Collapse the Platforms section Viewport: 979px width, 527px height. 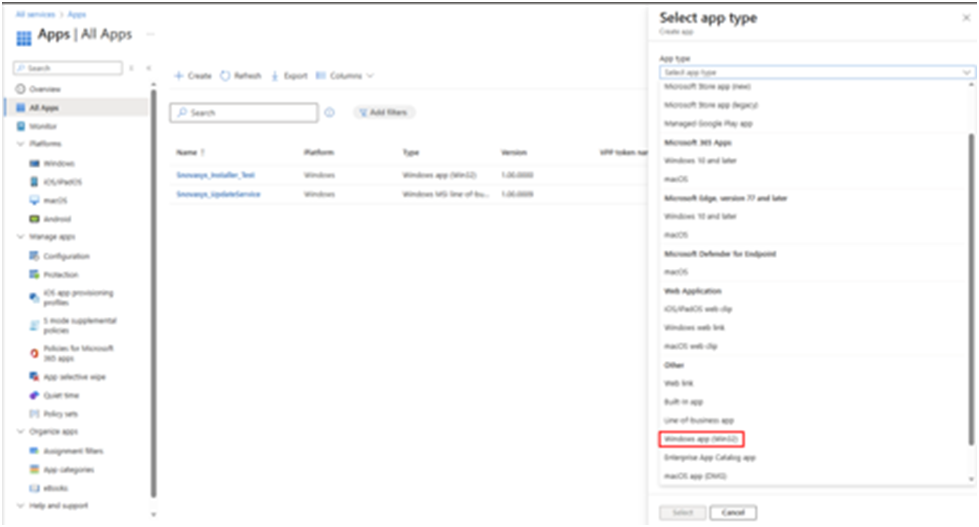[x=21, y=144]
